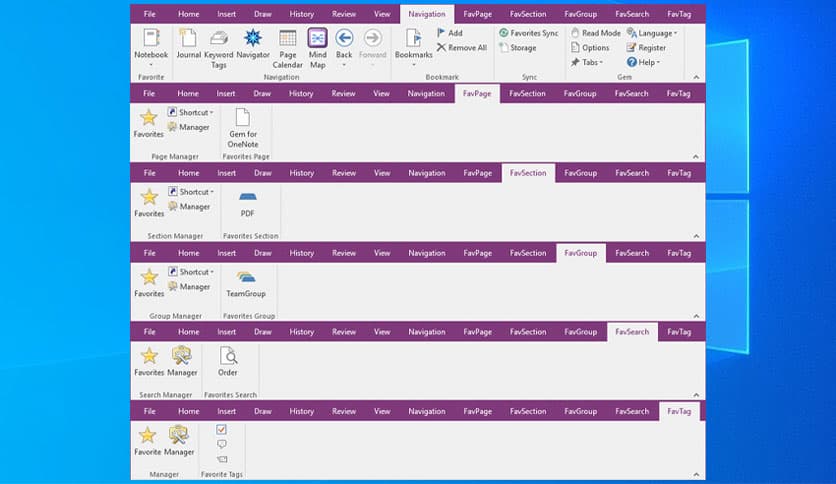Click Remove All bookmarks
The height and width of the screenshot is (484, 836).
click(462, 47)
